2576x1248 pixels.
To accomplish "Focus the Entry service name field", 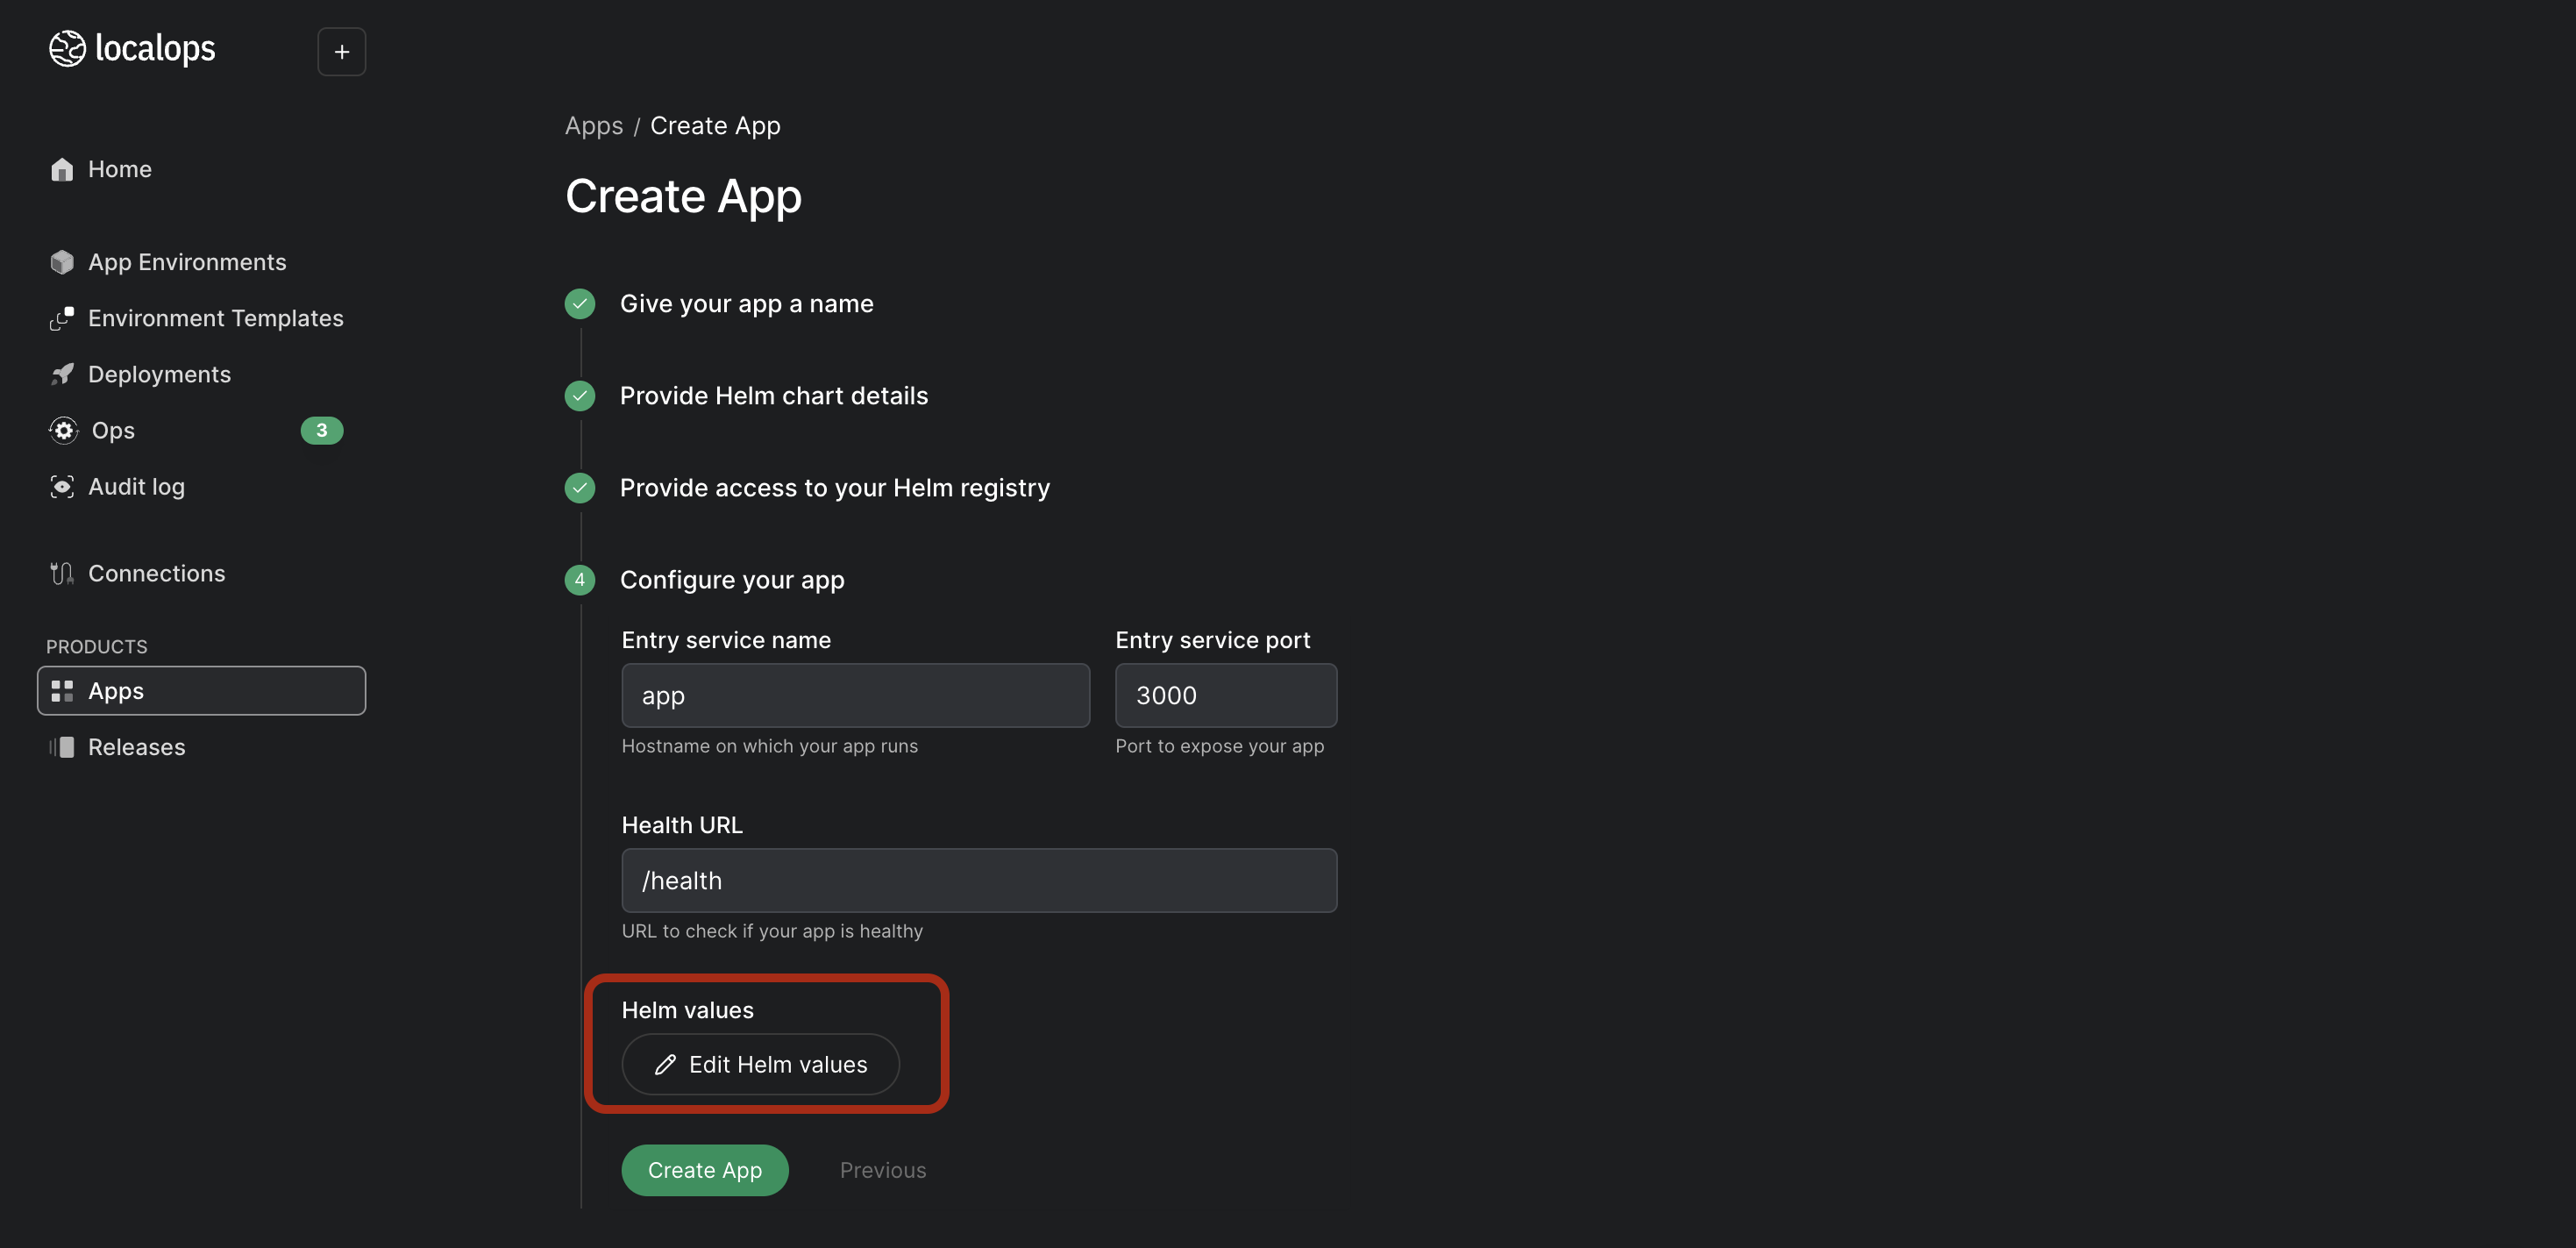I will pyautogui.click(x=856, y=695).
